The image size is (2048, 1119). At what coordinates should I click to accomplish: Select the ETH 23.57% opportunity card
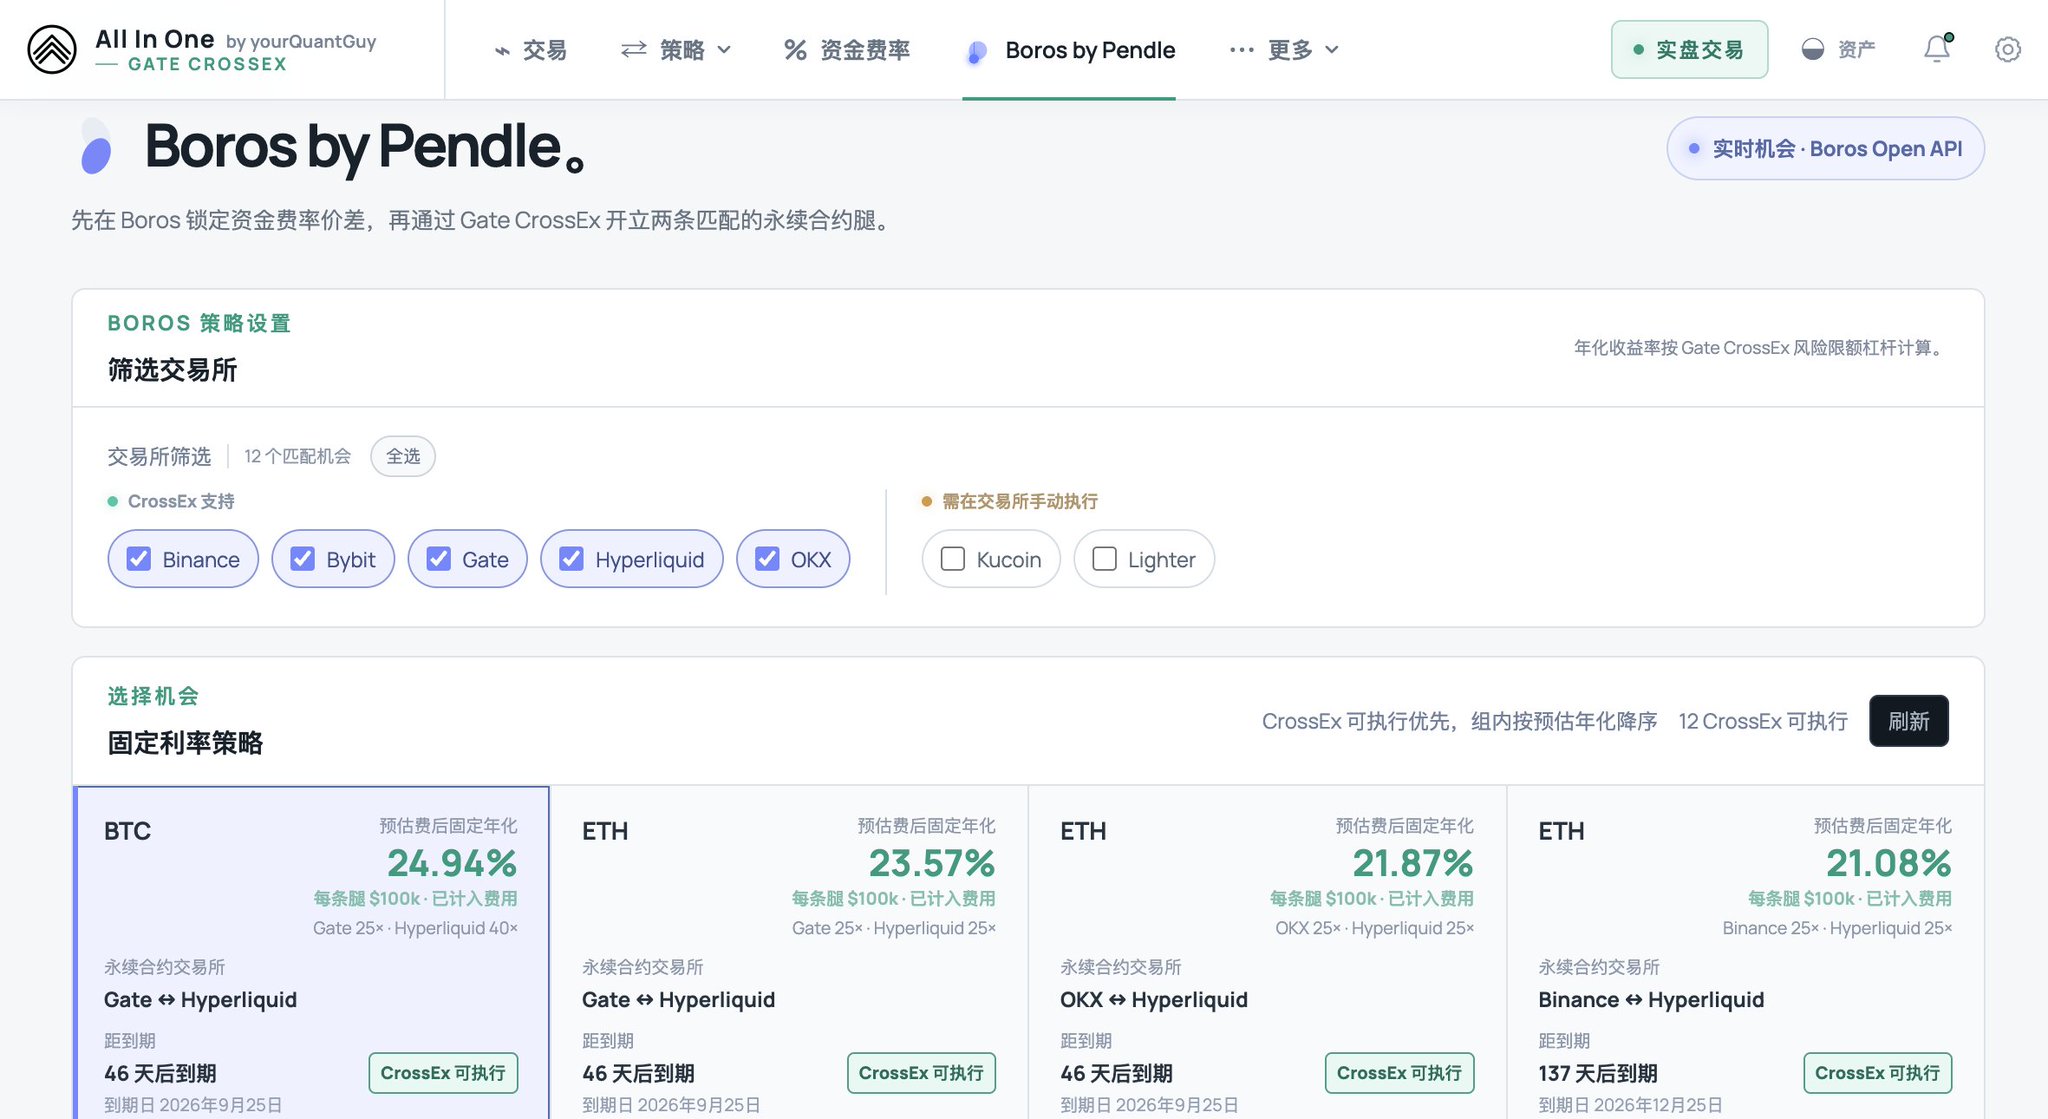[789, 952]
